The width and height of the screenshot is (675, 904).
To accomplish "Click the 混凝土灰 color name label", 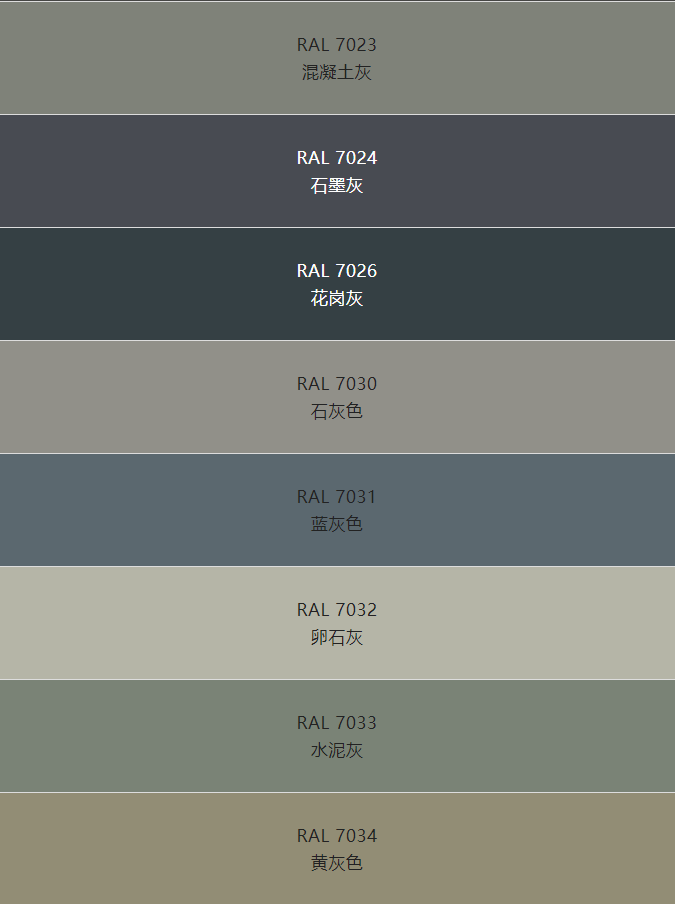I will pyautogui.click(x=337, y=72).
